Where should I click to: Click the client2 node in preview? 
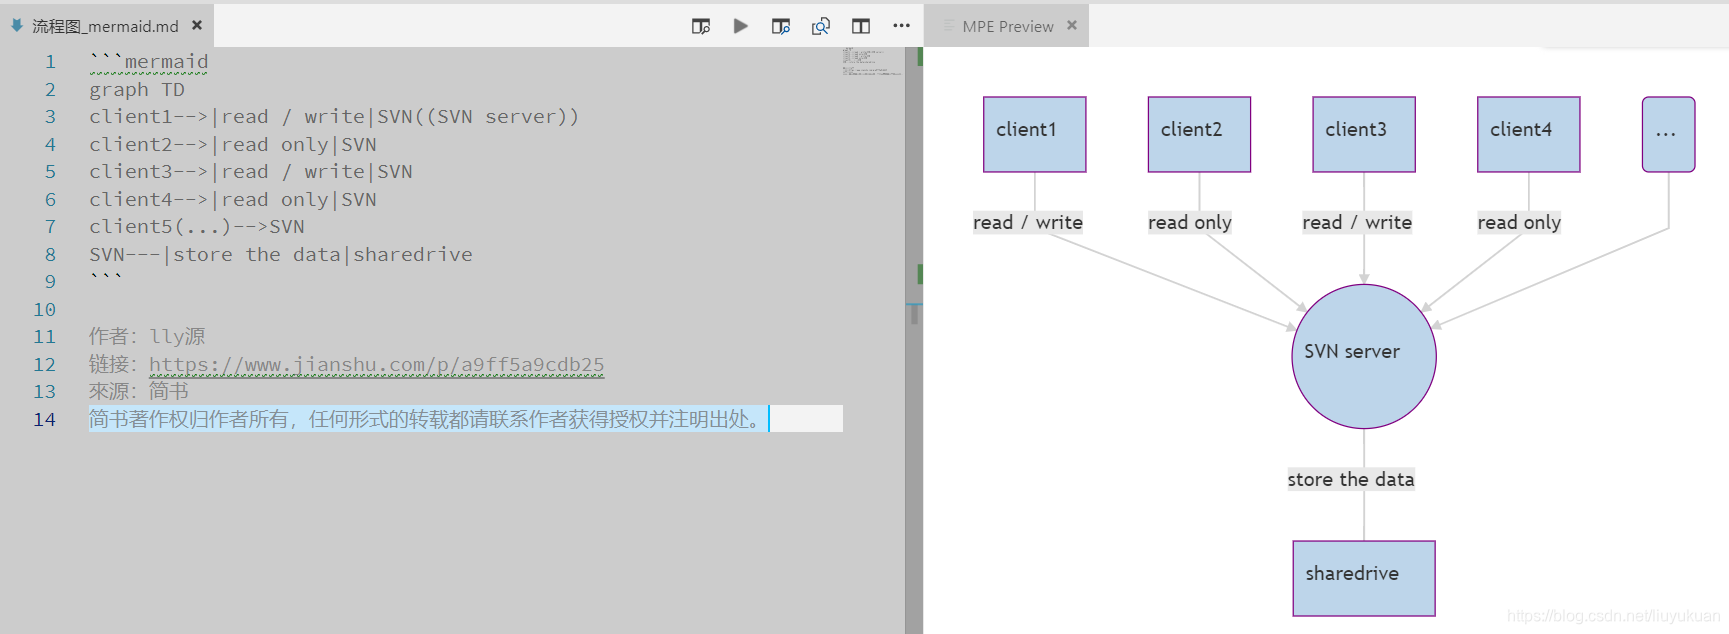coord(1199,134)
